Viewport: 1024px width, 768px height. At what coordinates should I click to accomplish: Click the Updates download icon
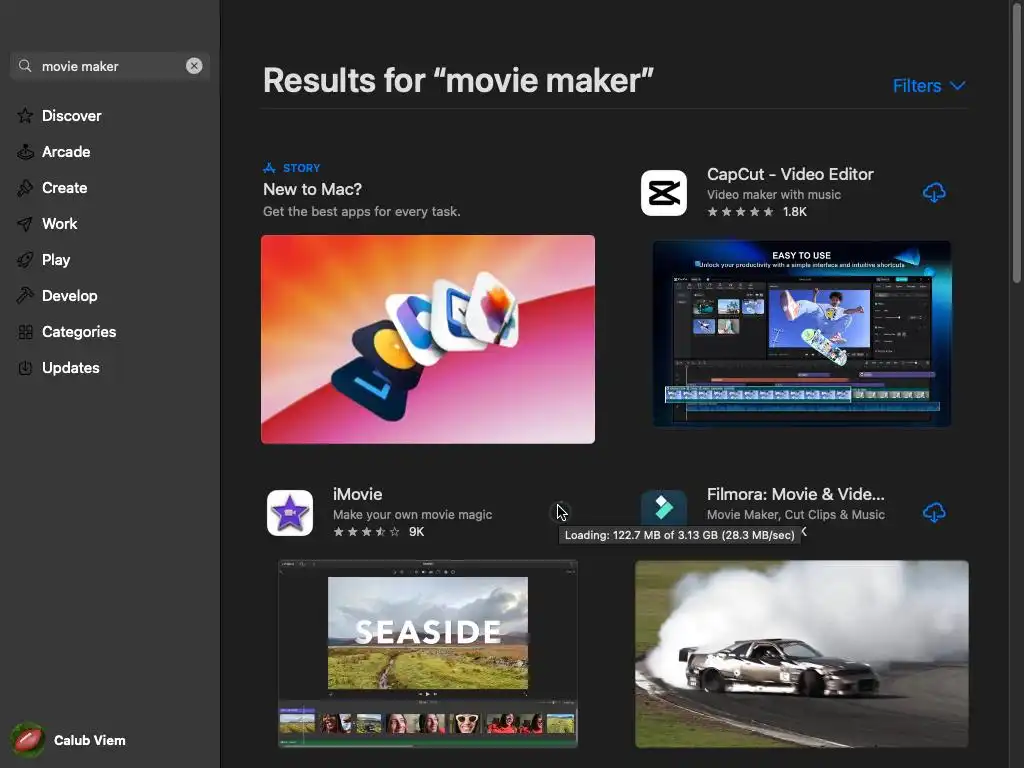[x=25, y=368]
